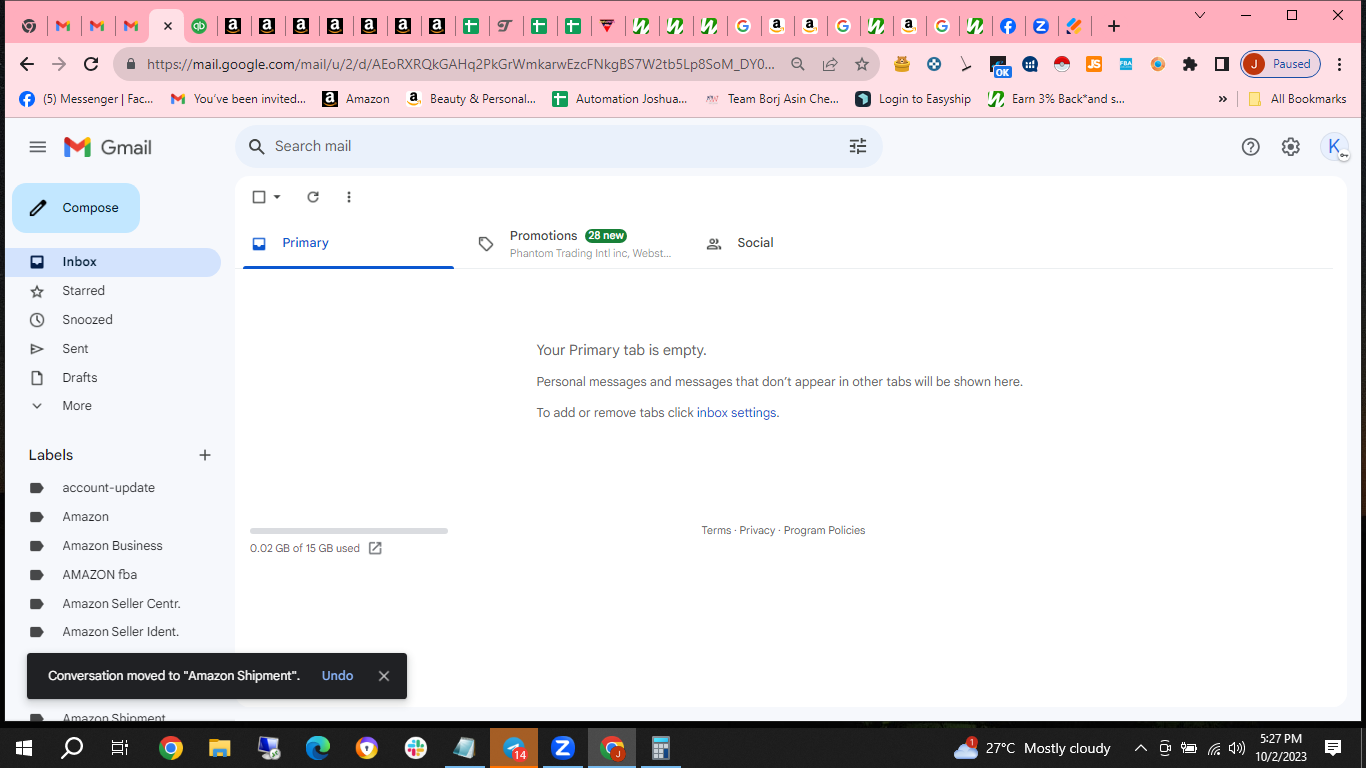Show hidden system tray icons
The image size is (1366, 768).
(x=1140, y=748)
